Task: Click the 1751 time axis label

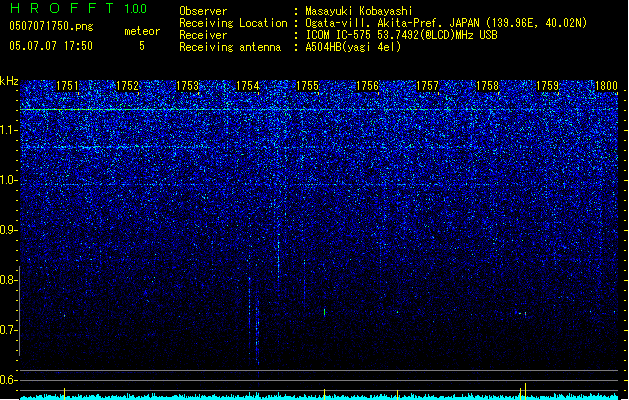Action: [67, 86]
